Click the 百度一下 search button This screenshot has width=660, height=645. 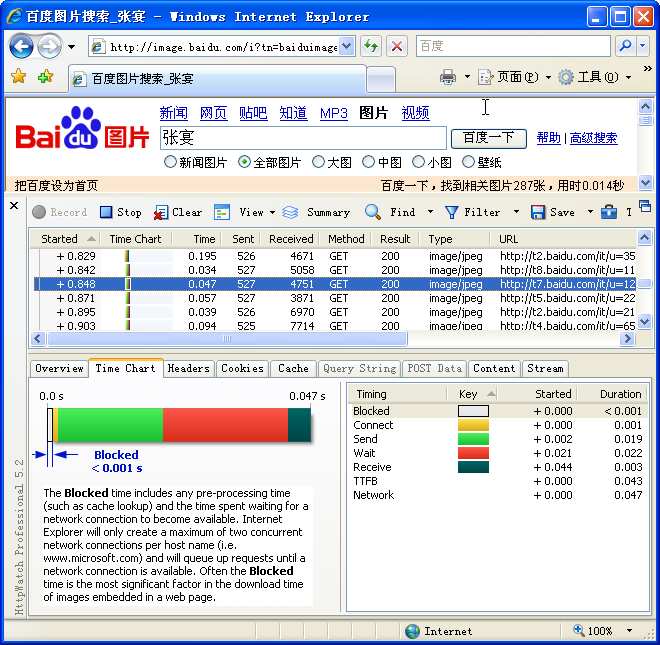click(x=489, y=138)
